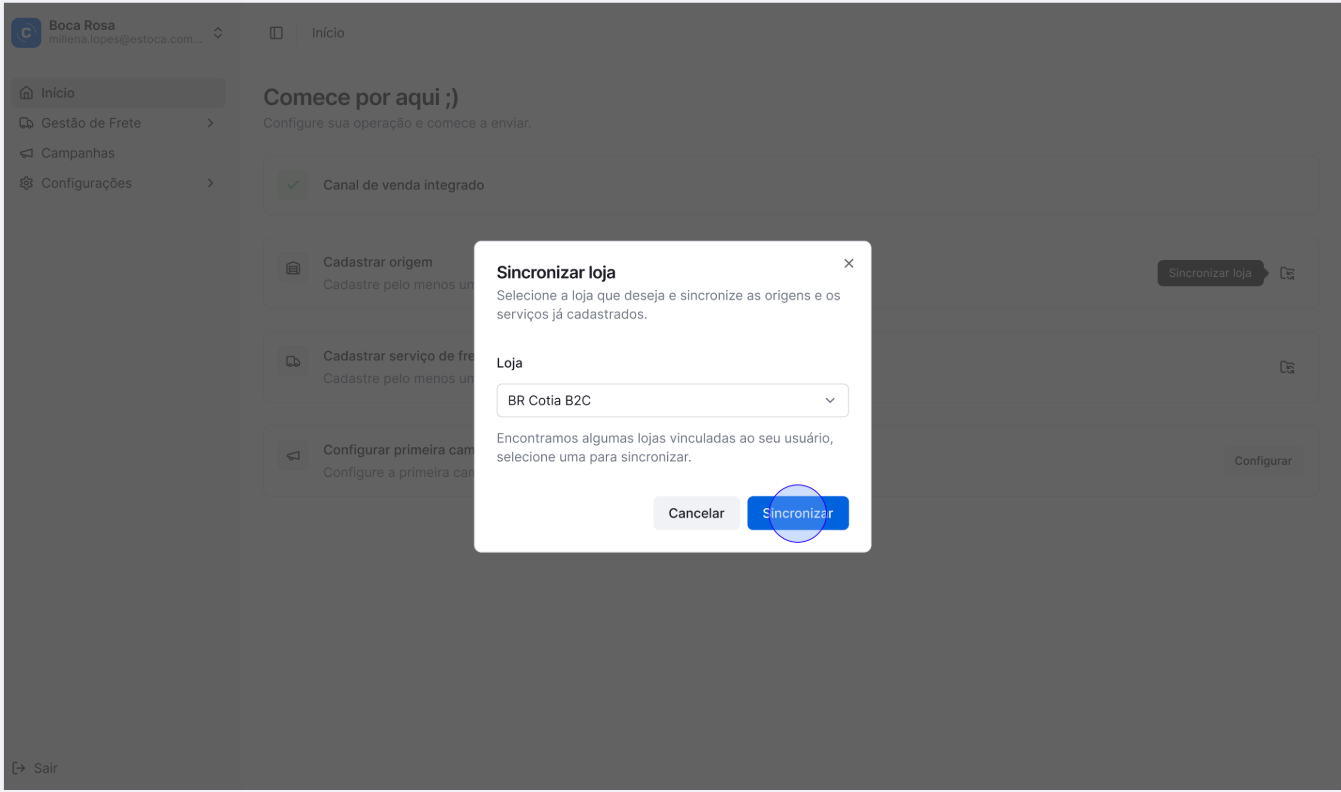Image resolution: width=1341 pixels, height=792 pixels.
Task: Select Início in the sidebar
Action: (x=58, y=93)
